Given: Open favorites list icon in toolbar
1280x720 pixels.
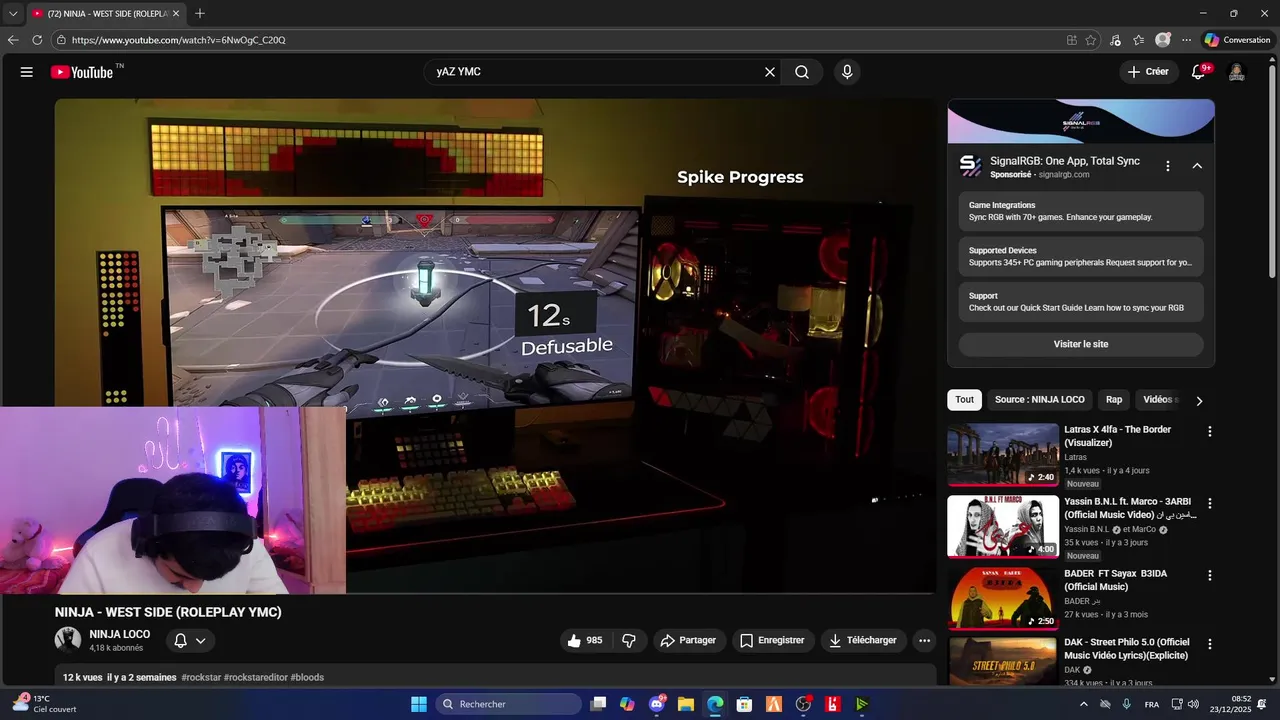Looking at the screenshot, I should tap(1139, 40).
